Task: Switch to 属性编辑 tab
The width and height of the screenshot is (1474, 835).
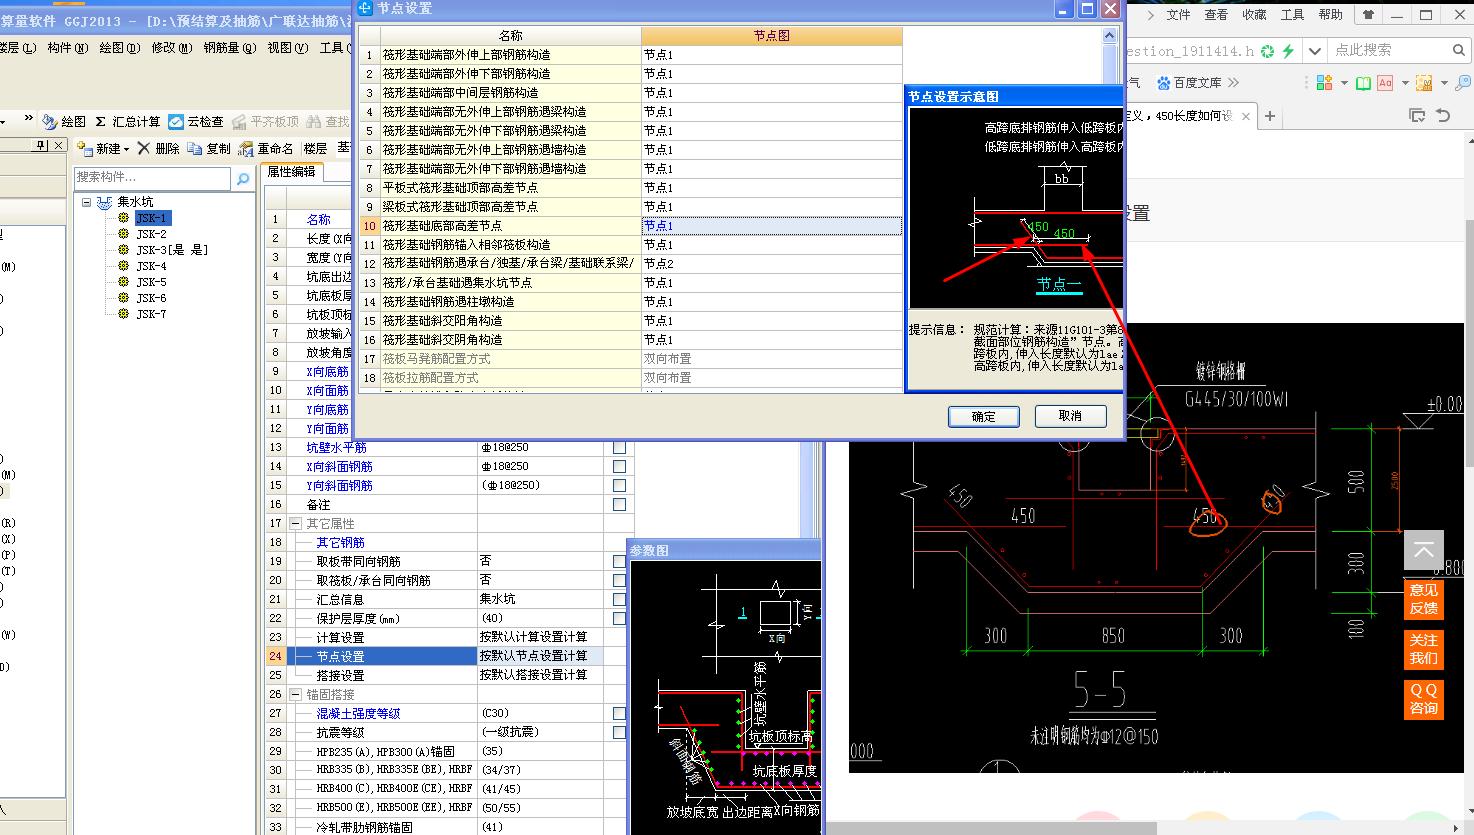Action: [291, 172]
